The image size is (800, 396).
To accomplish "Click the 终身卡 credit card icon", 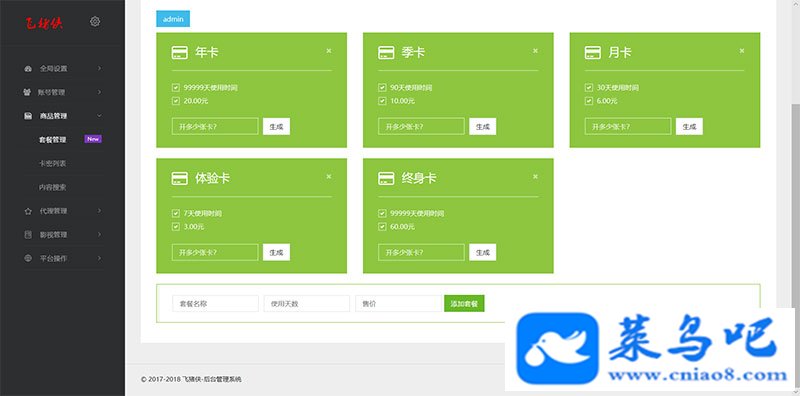I will pyautogui.click(x=386, y=178).
